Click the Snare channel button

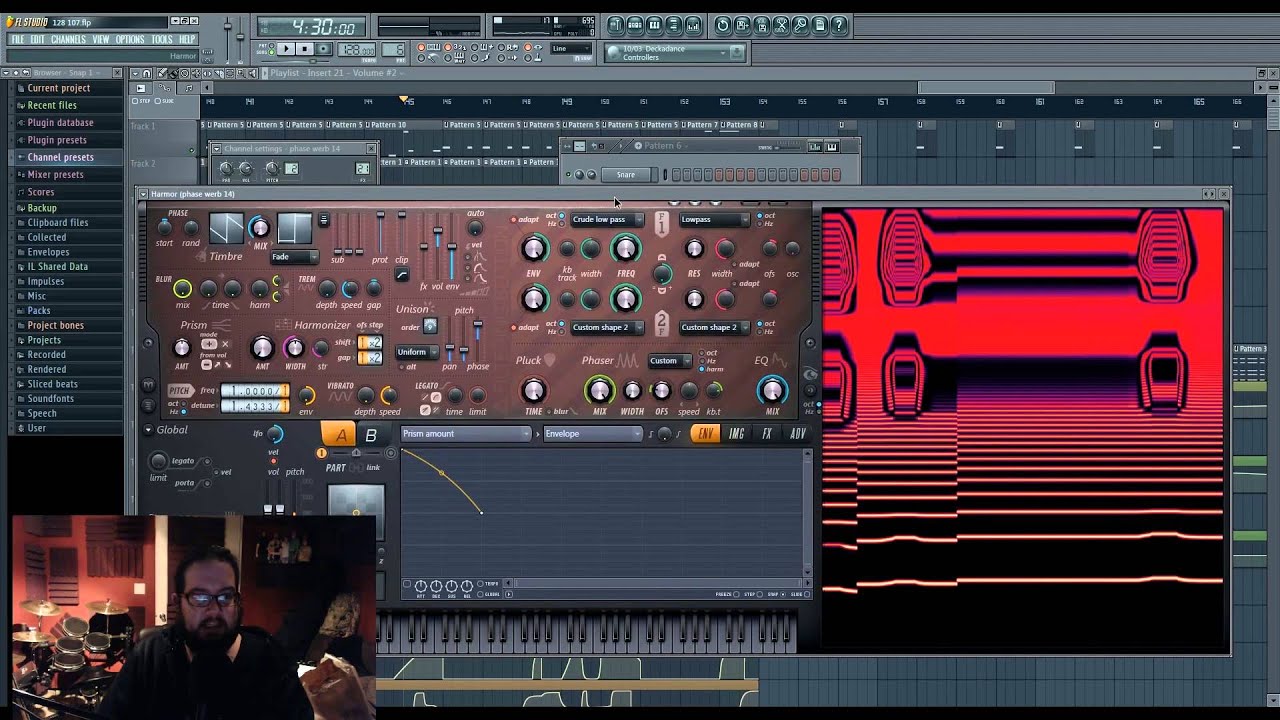pyautogui.click(x=625, y=174)
